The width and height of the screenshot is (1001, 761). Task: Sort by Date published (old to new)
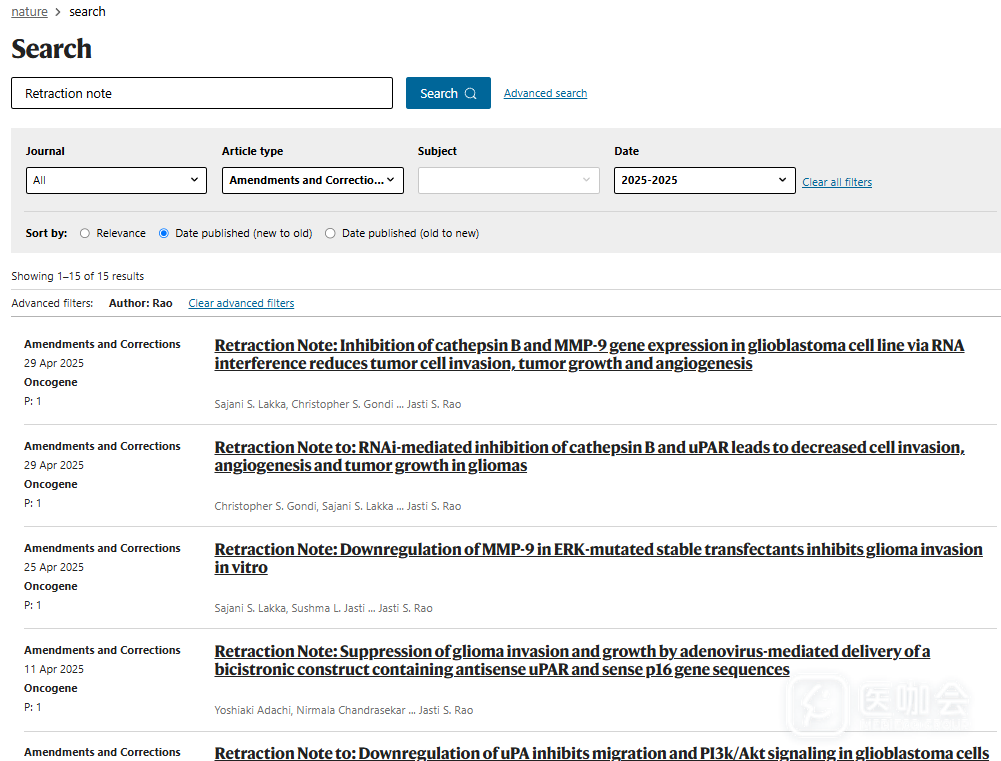click(331, 233)
